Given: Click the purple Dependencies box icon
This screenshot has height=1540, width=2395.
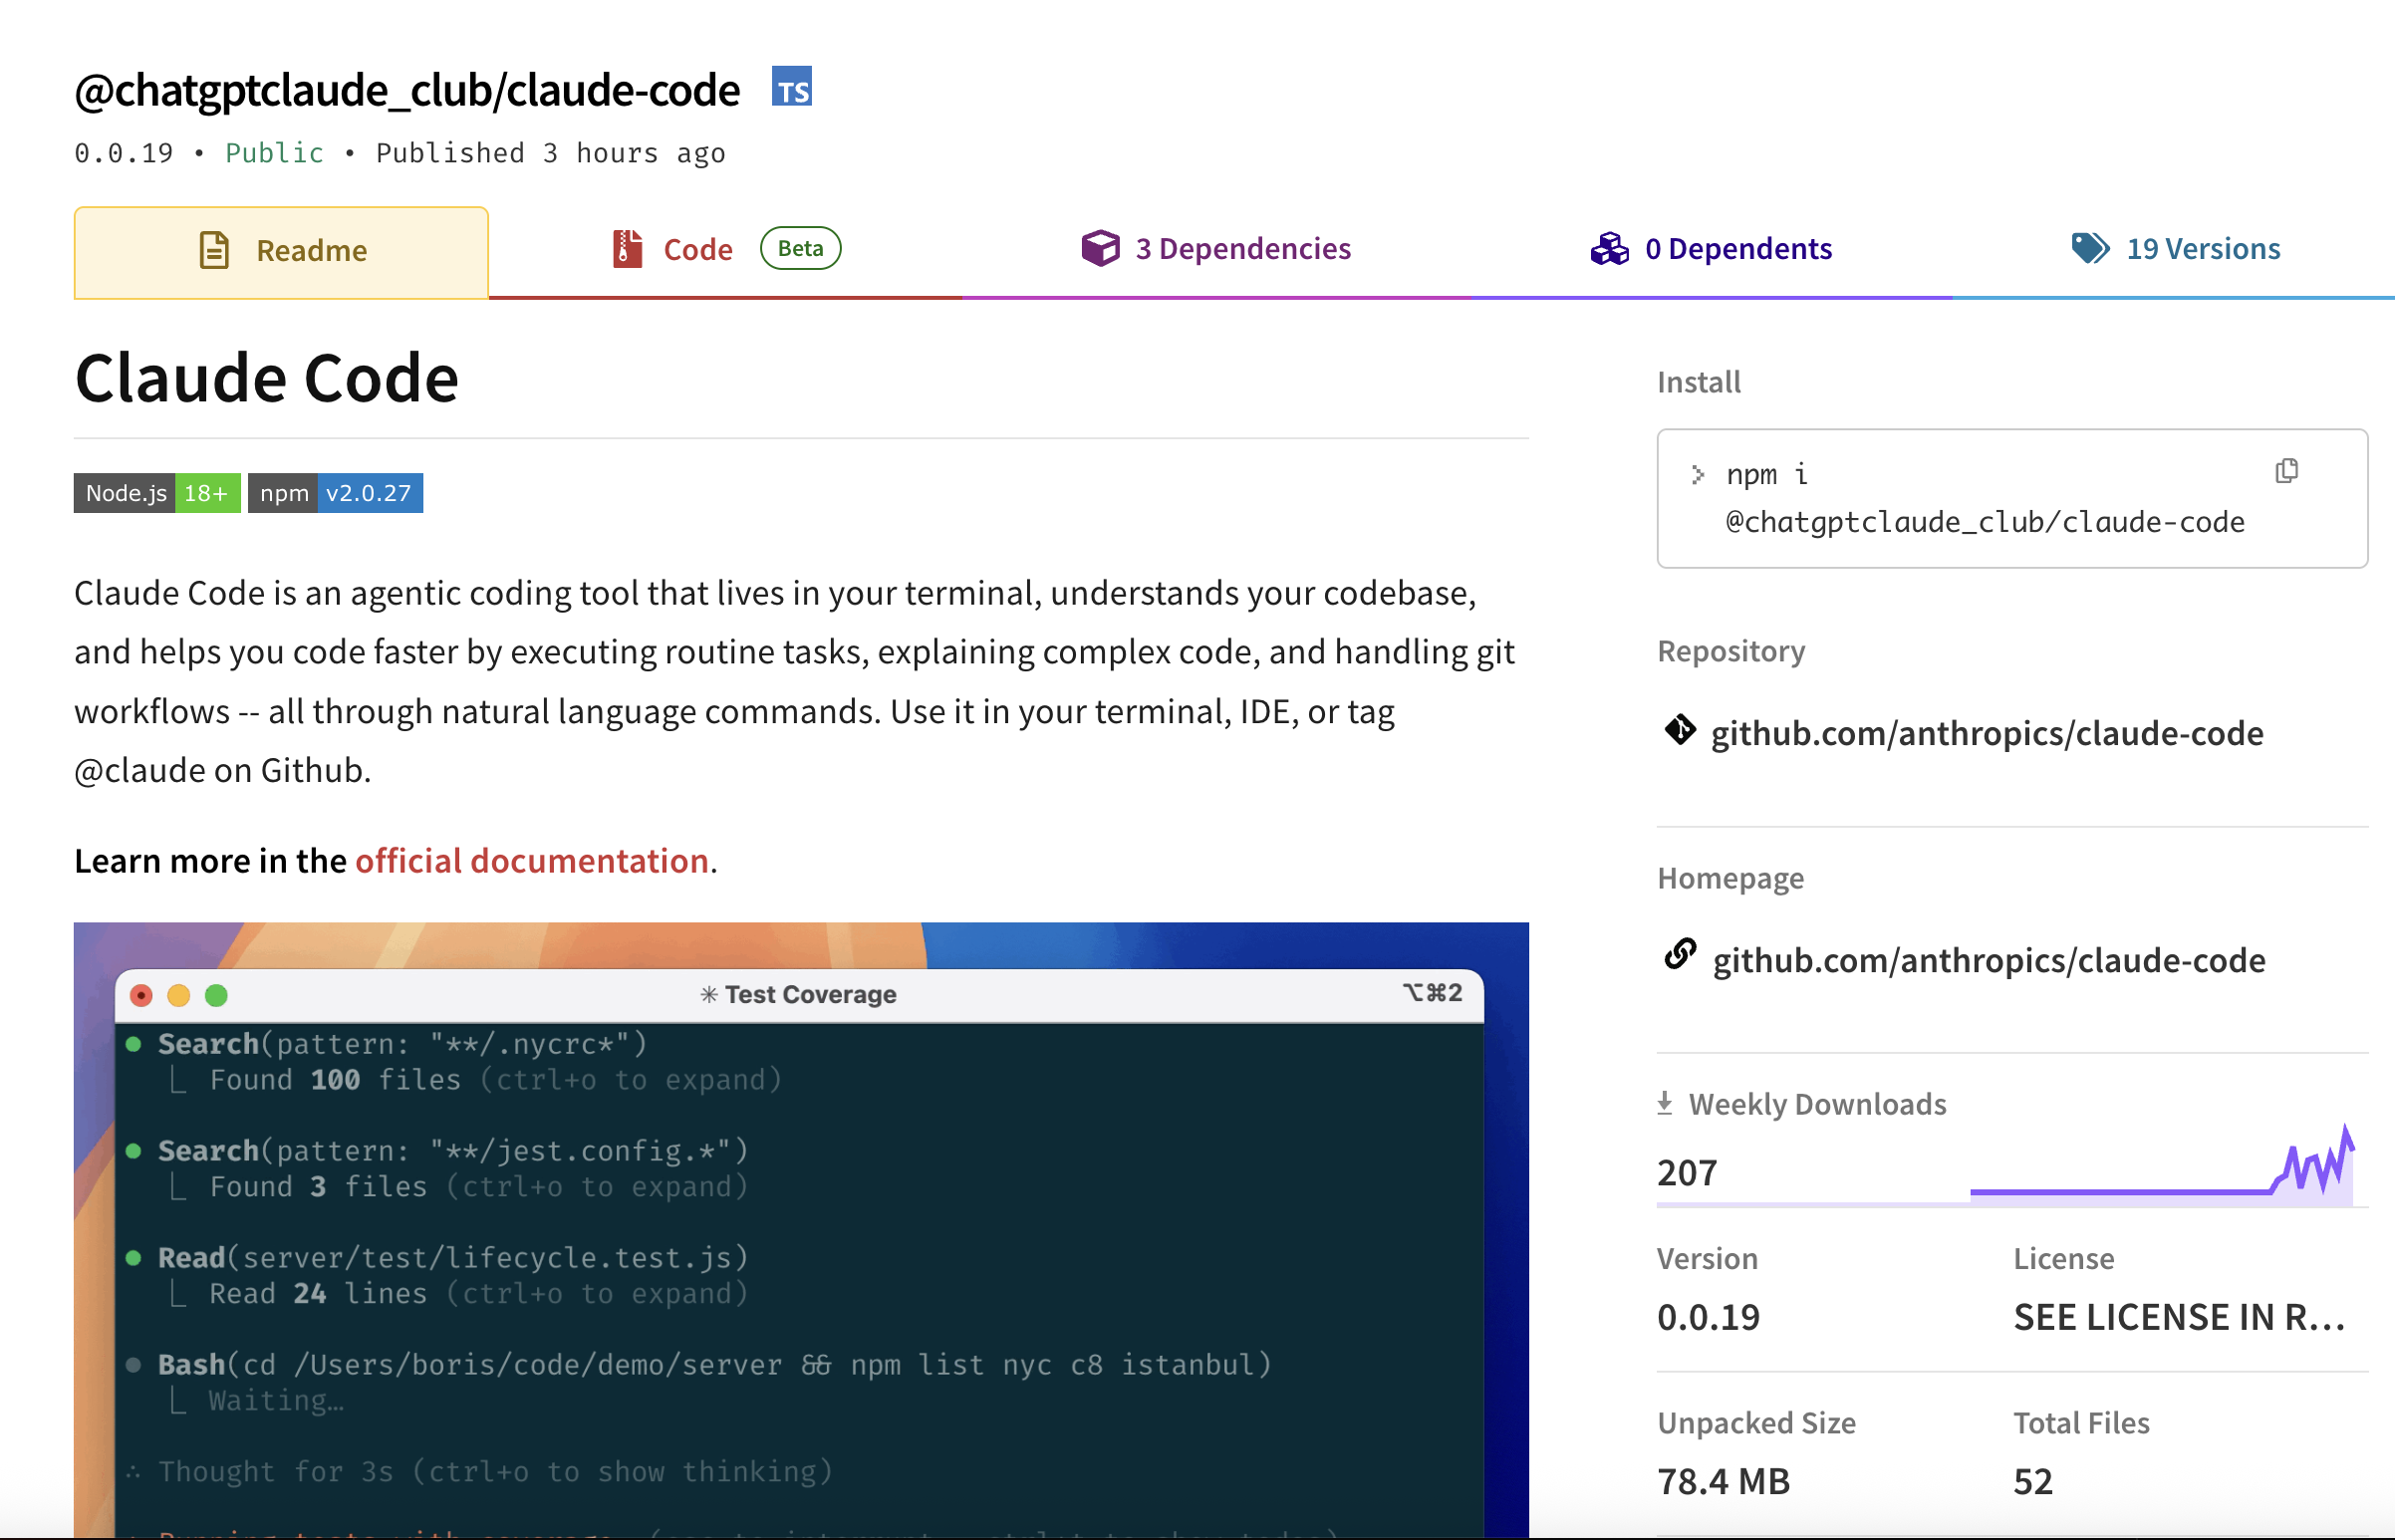Looking at the screenshot, I should pos(1100,248).
